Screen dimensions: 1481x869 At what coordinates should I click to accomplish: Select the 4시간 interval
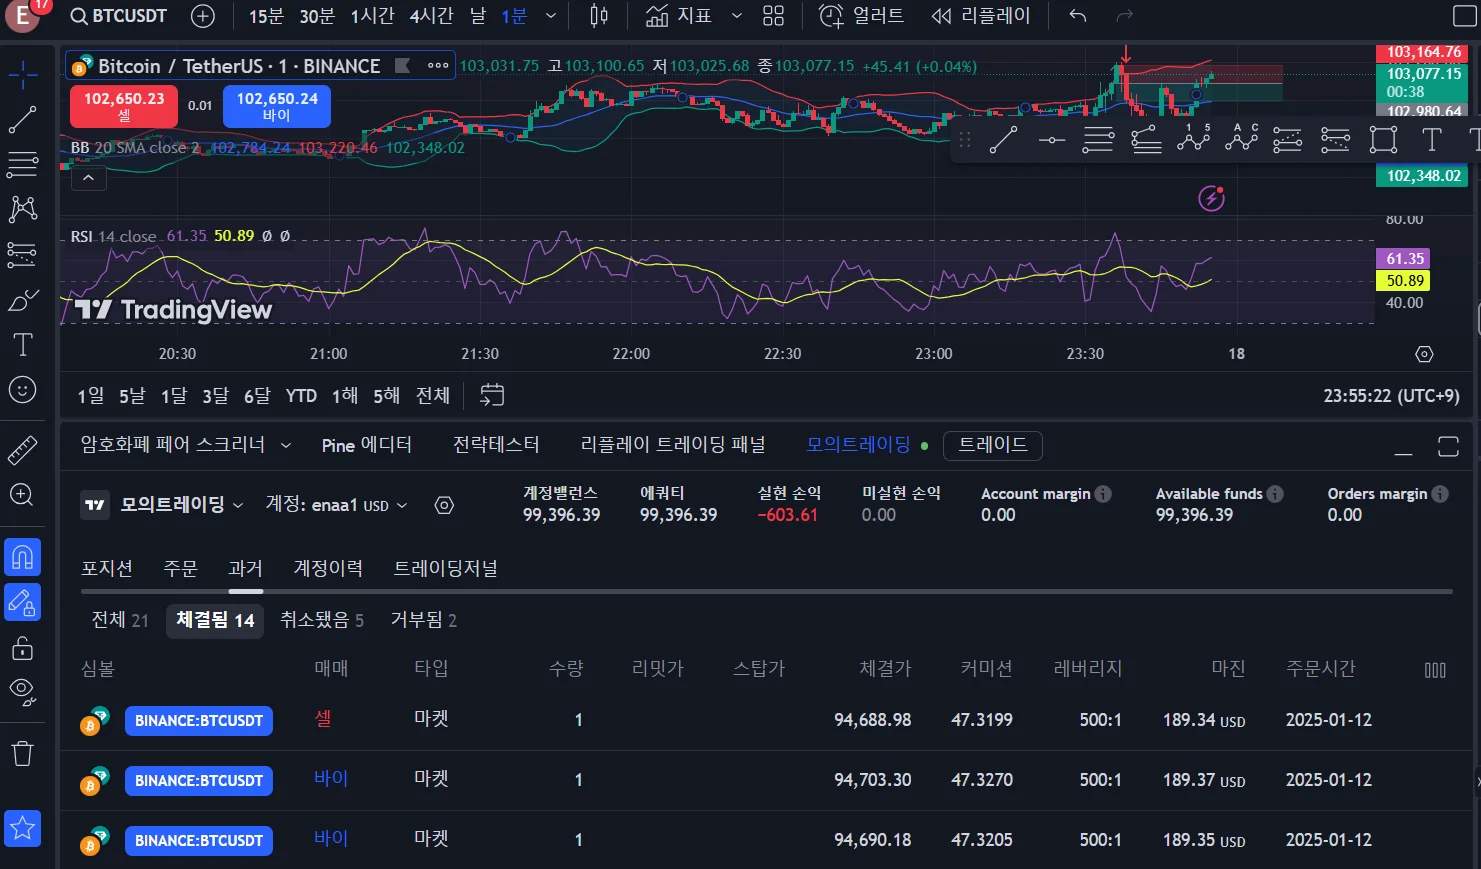tap(431, 16)
